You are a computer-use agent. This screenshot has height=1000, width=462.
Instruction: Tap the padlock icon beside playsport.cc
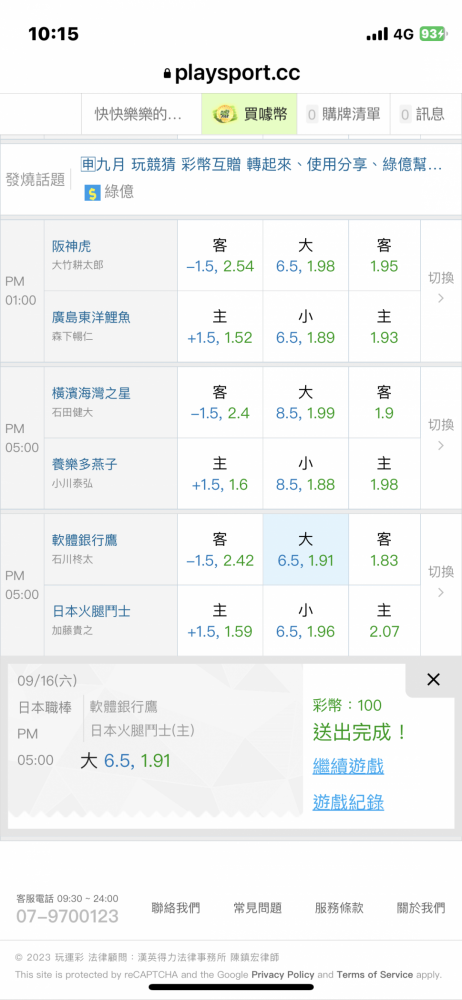point(167,75)
